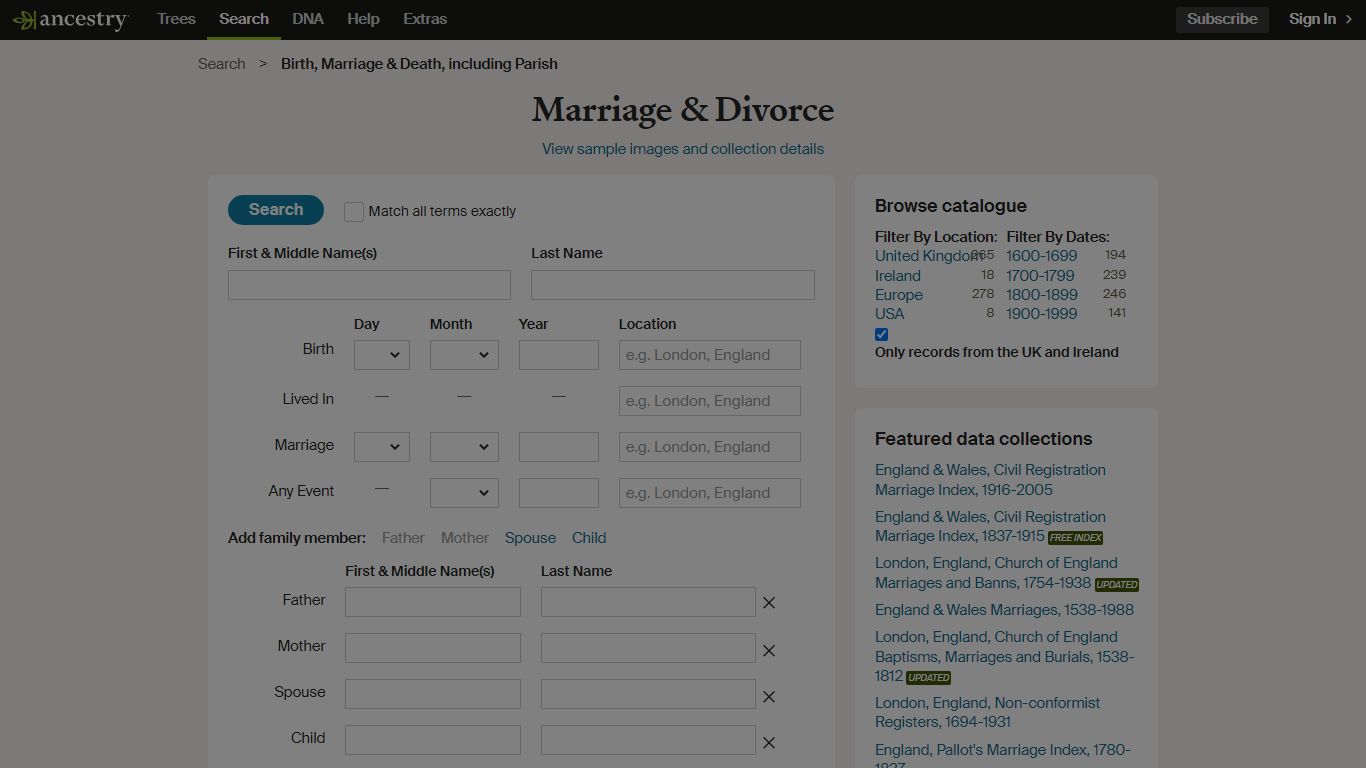Open the Sign In chevron arrow
The image size is (1366, 768).
click(1348, 19)
